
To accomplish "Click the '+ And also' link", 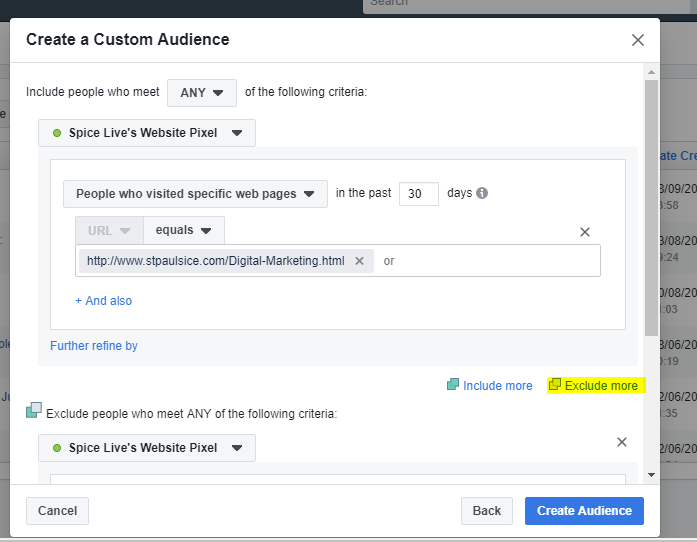I will (104, 301).
